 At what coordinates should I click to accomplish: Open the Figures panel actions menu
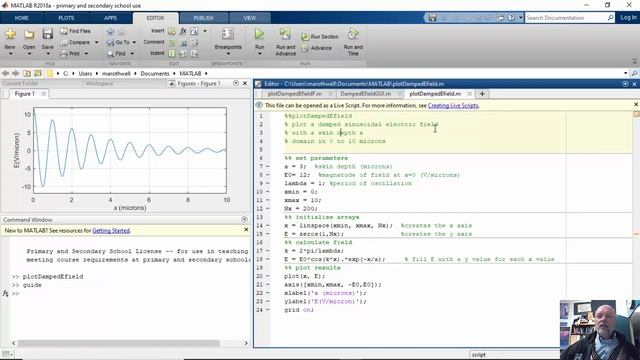click(236, 83)
